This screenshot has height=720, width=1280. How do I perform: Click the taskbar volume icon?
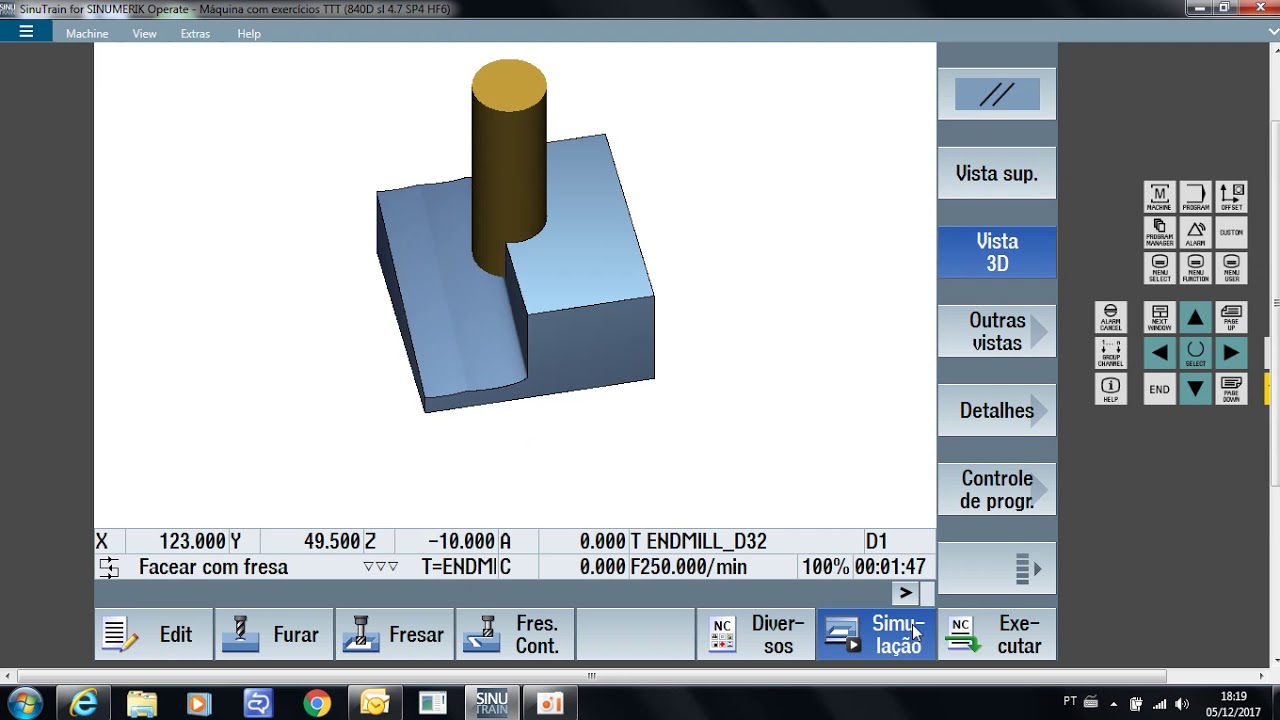pos(1182,704)
